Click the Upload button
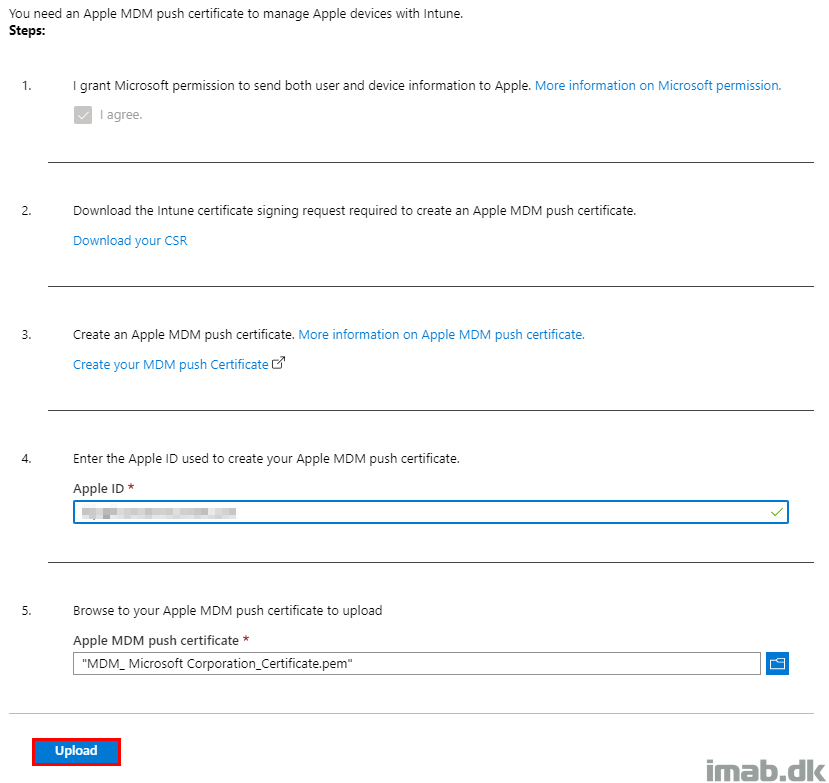 [x=76, y=751]
